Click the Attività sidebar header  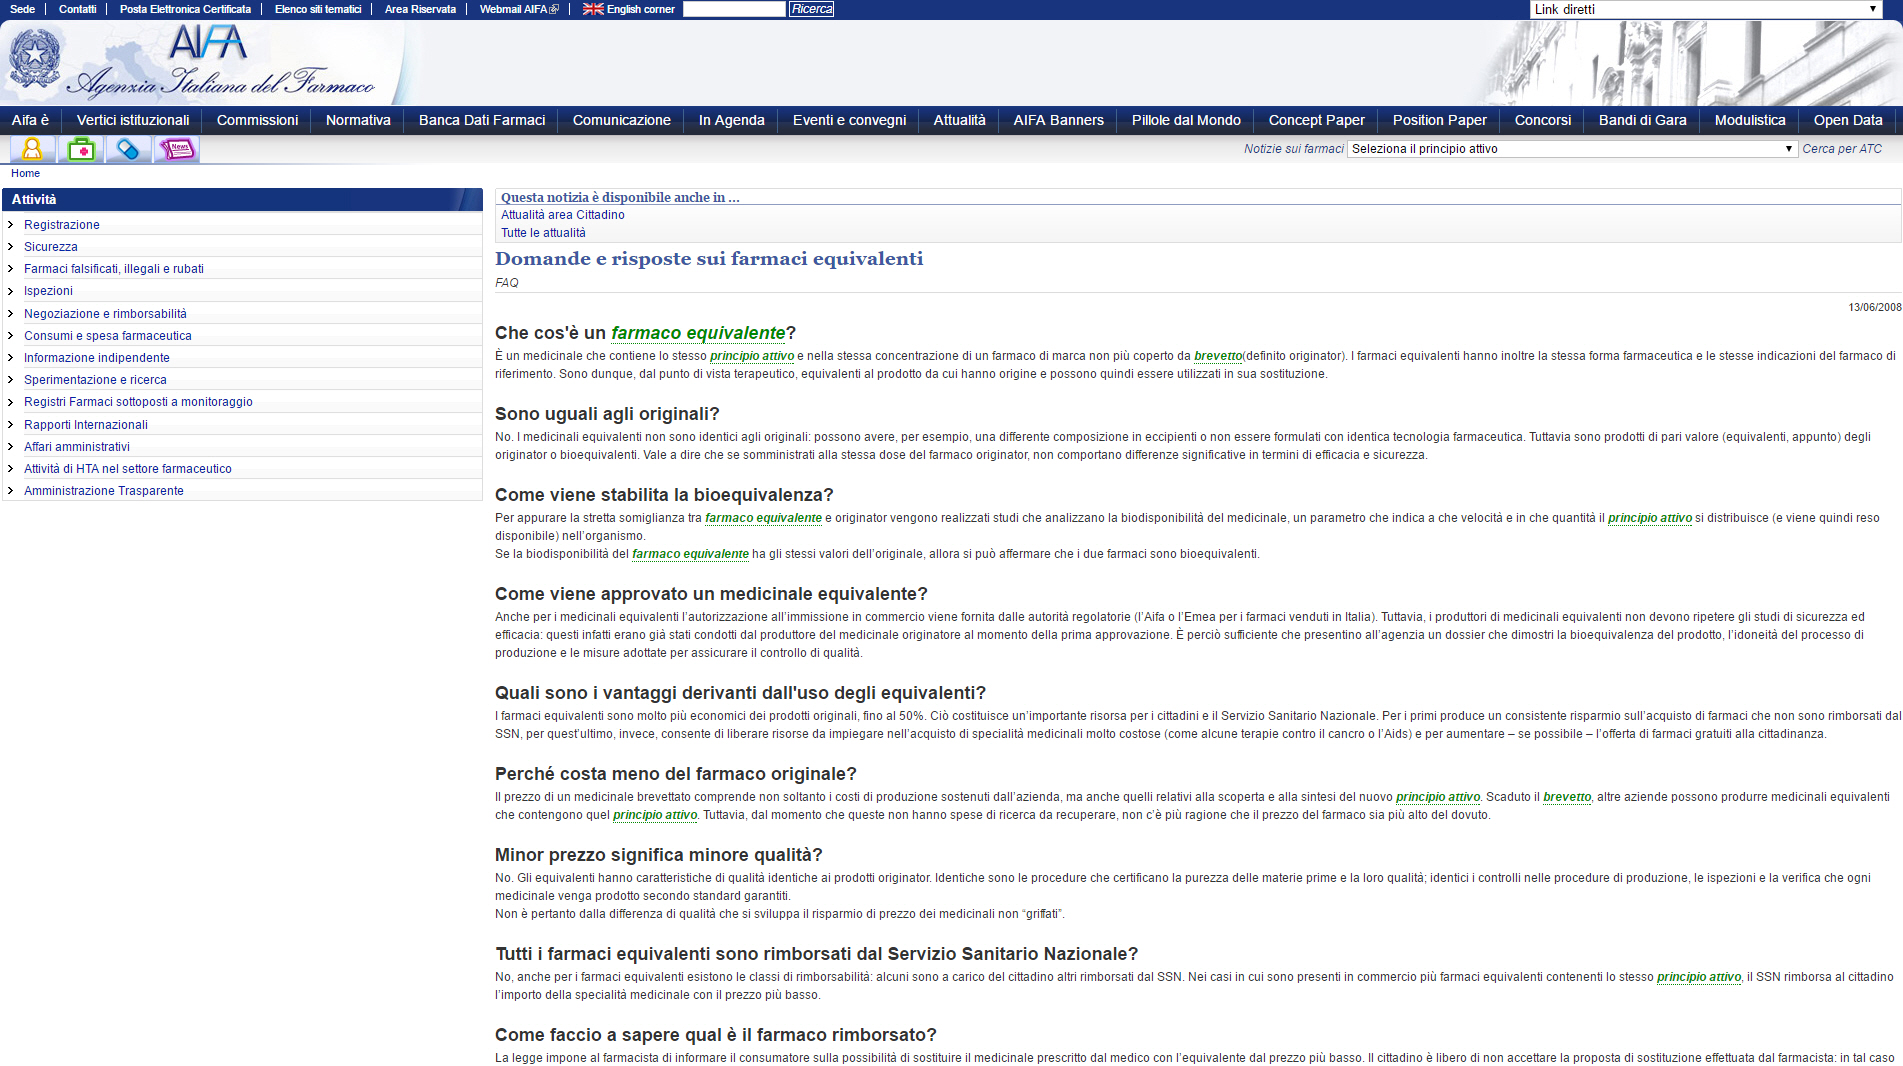click(x=242, y=200)
